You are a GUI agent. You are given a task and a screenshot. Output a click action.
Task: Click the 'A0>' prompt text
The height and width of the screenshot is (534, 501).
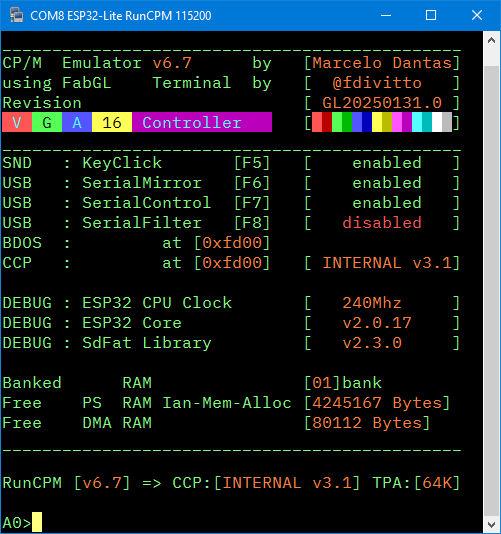pyautogui.click(x=17, y=523)
